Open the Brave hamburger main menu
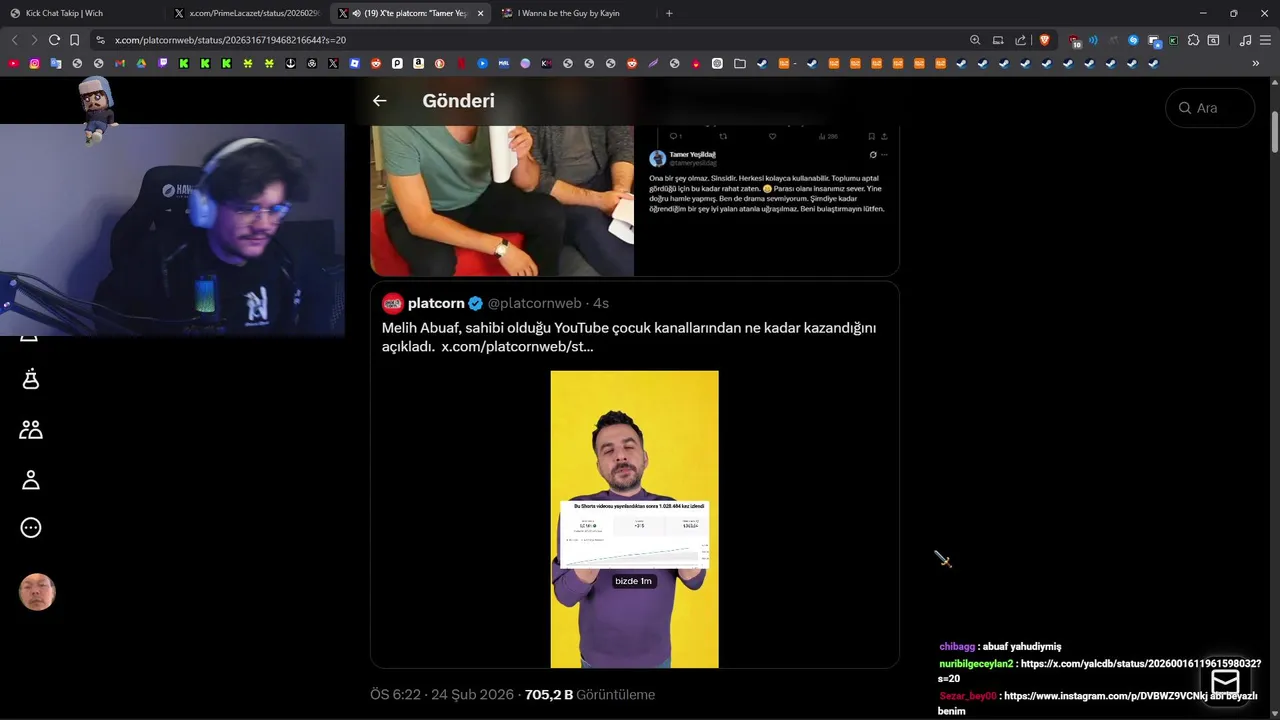 1265,40
